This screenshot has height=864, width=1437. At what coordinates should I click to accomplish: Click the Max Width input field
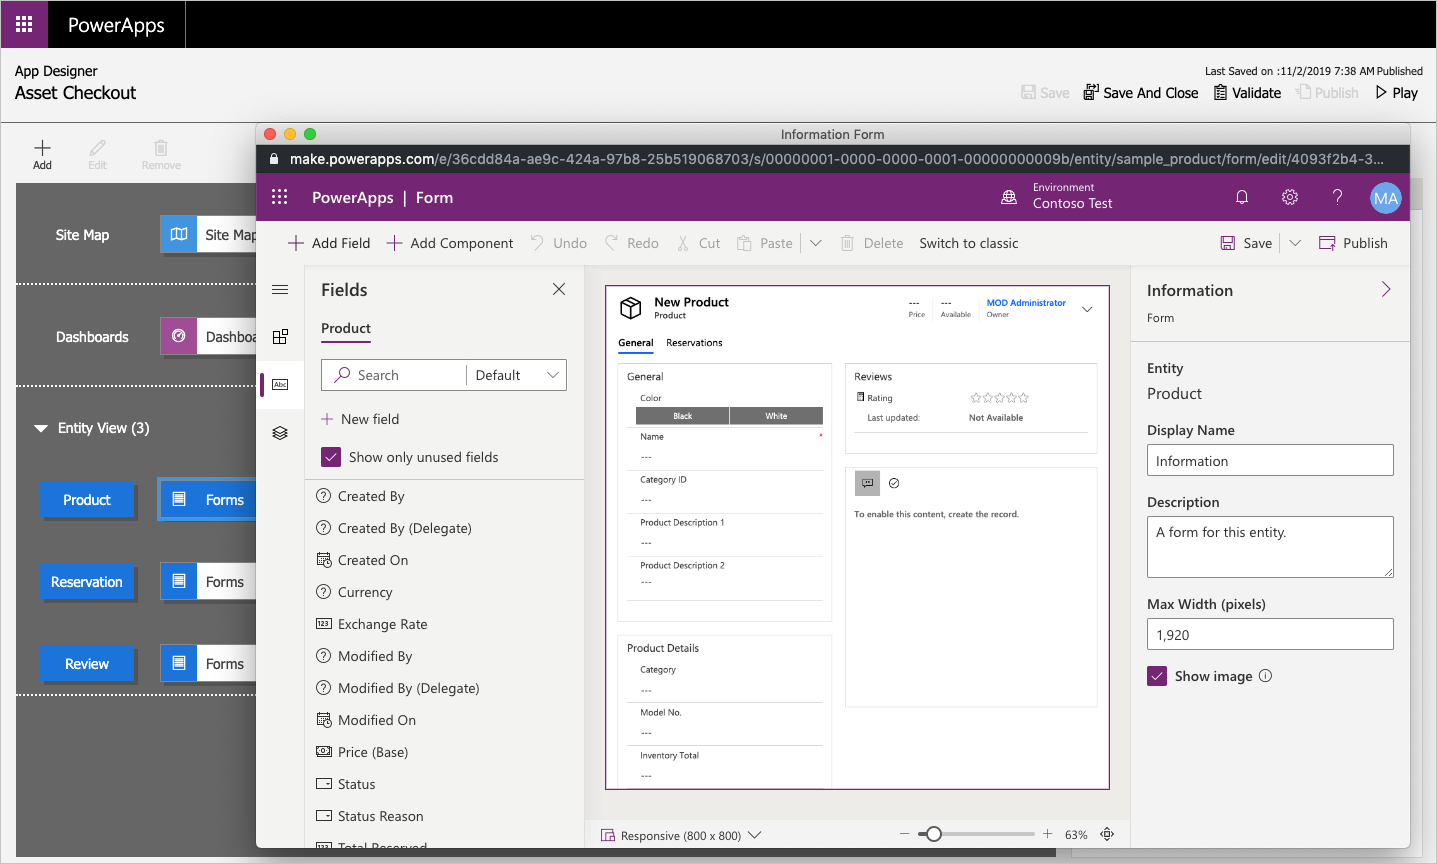(1270, 634)
